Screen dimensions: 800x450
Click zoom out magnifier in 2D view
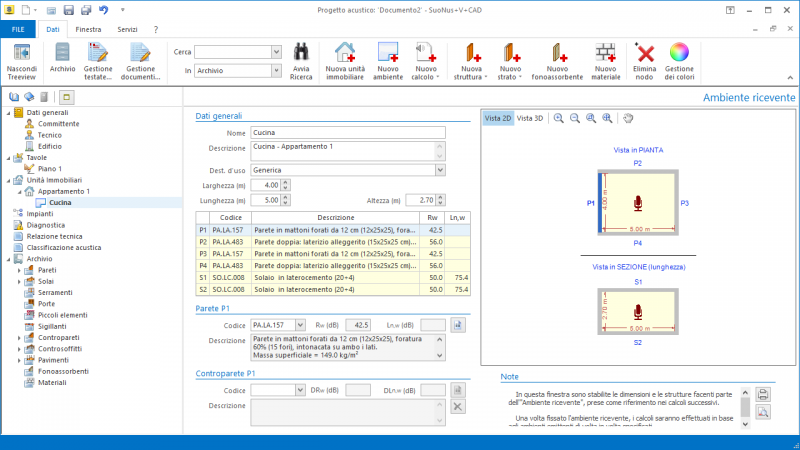tap(575, 118)
